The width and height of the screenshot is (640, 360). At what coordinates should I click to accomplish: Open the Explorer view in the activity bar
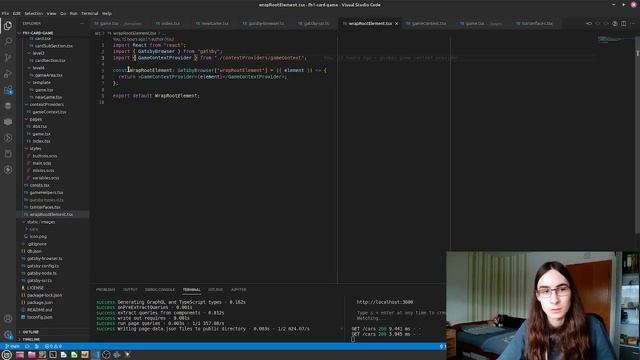click(8, 26)
